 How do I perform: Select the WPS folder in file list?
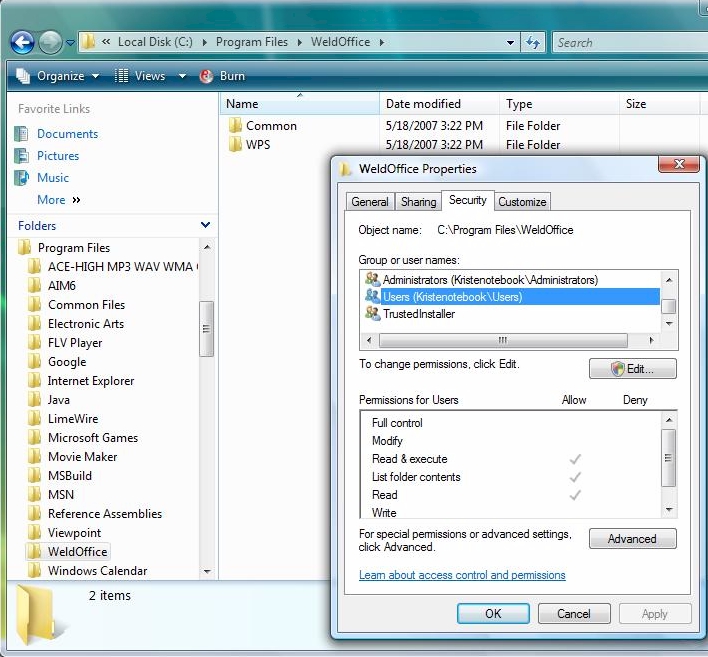[257, 145]
